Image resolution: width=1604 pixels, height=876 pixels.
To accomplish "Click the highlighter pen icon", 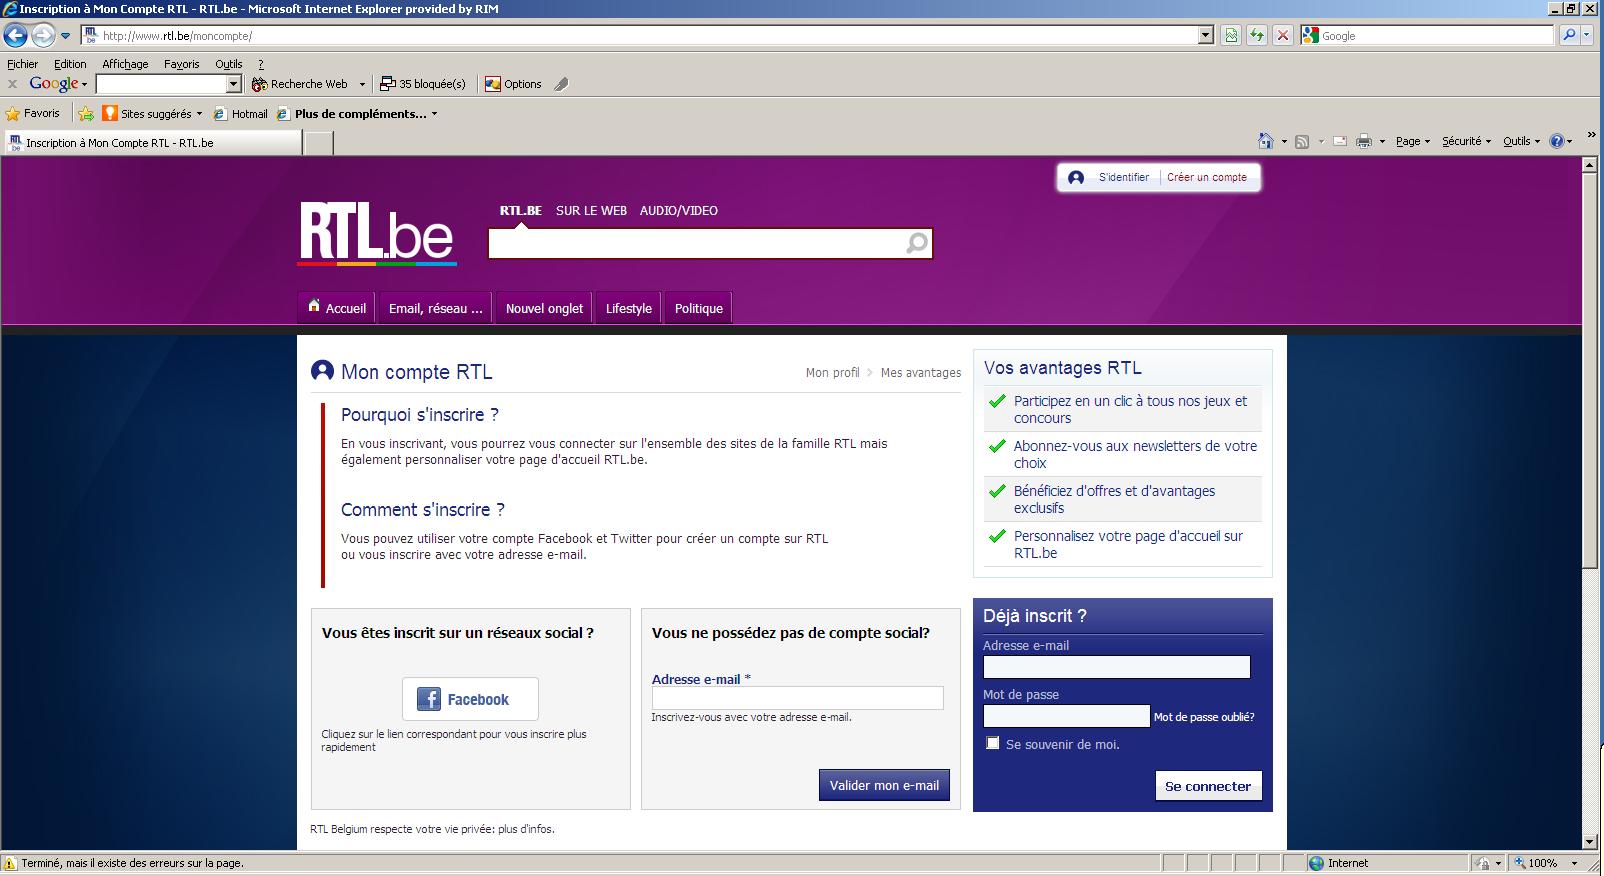I will pyautogui.click(x=561, y=84).
